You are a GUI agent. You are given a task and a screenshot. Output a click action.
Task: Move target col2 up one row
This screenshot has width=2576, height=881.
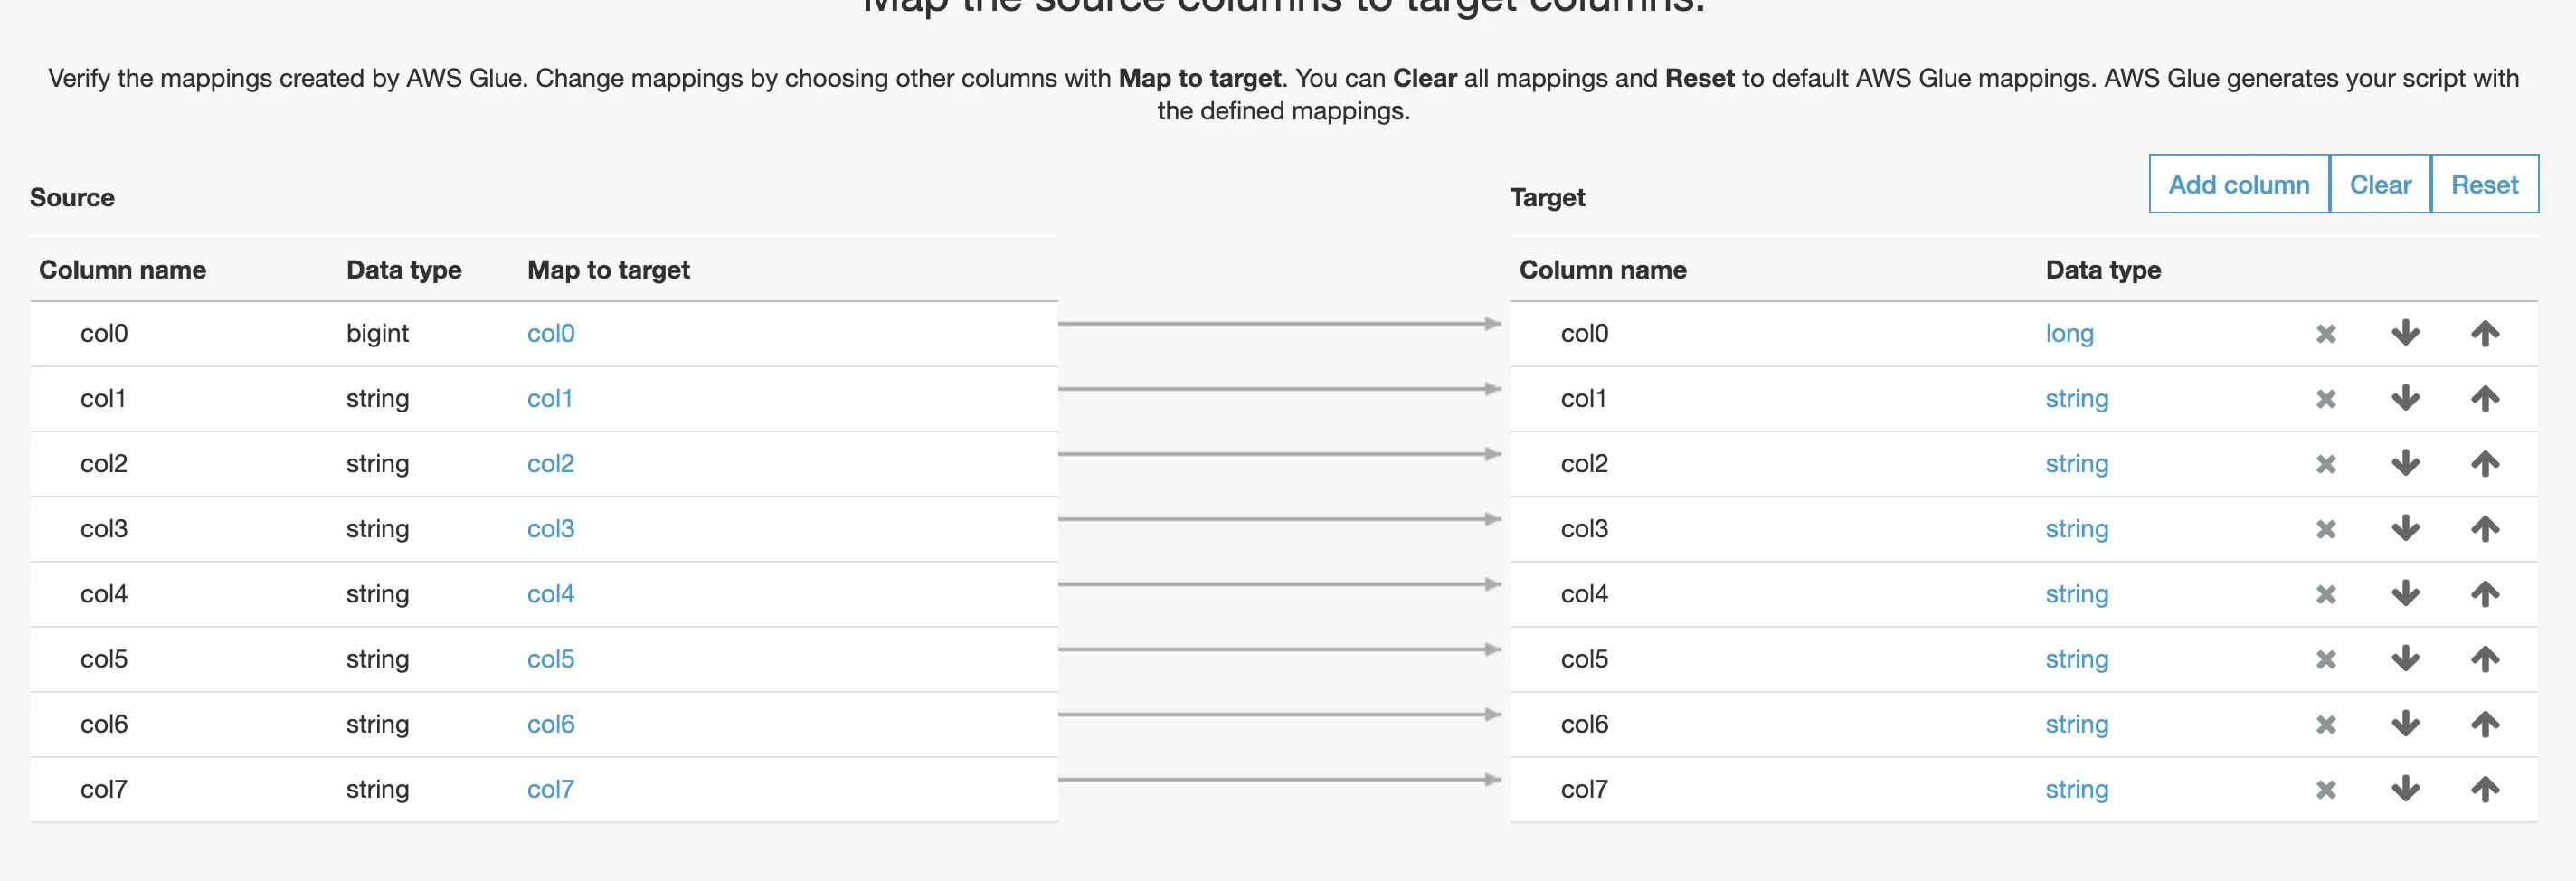coord(2485,464)
